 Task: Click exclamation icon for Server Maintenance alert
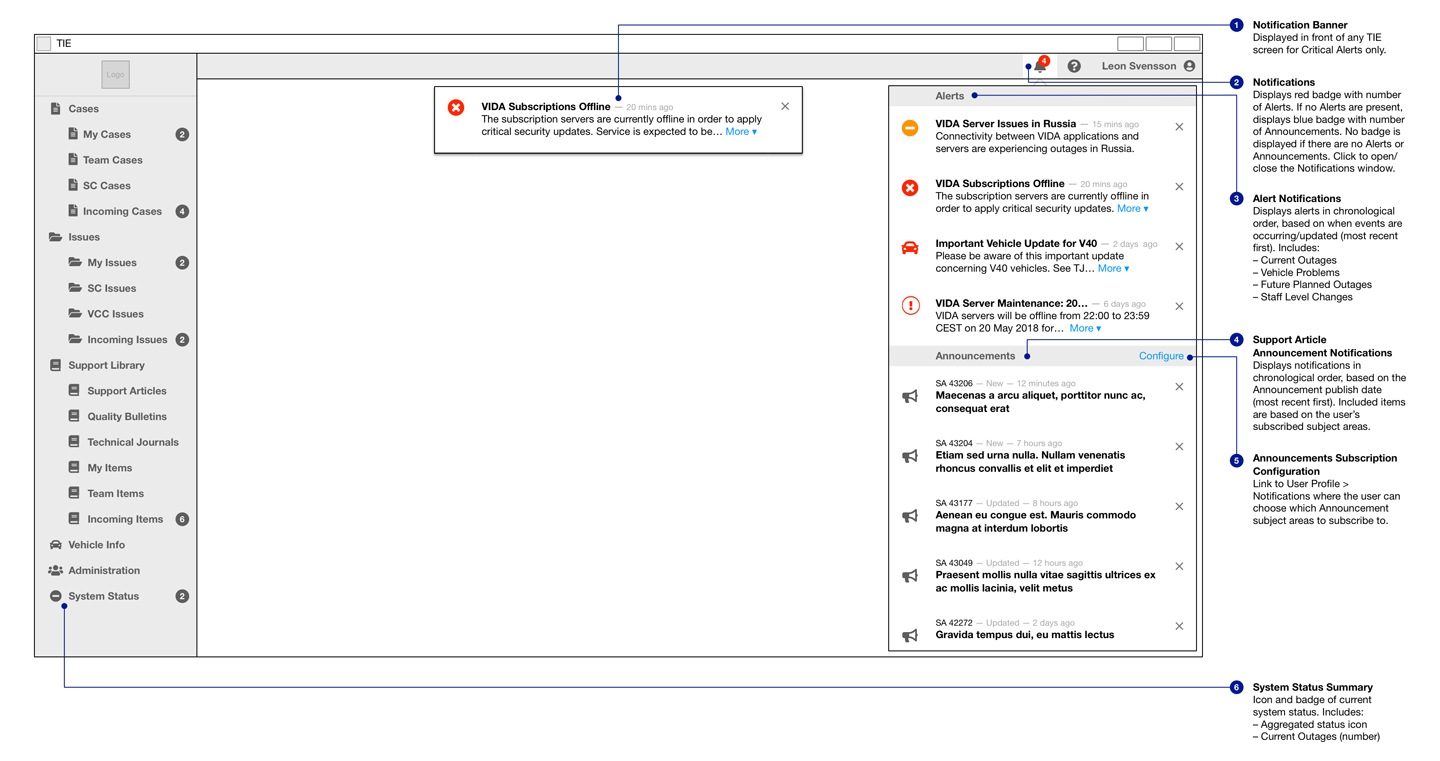(x=910, y=306)
